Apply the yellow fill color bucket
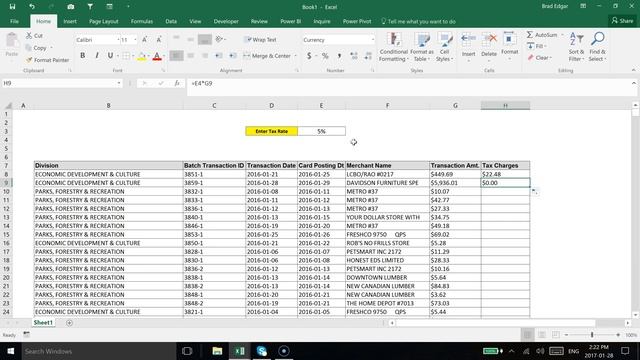Viewport: 640px width, 360px height. pos(142,56)
